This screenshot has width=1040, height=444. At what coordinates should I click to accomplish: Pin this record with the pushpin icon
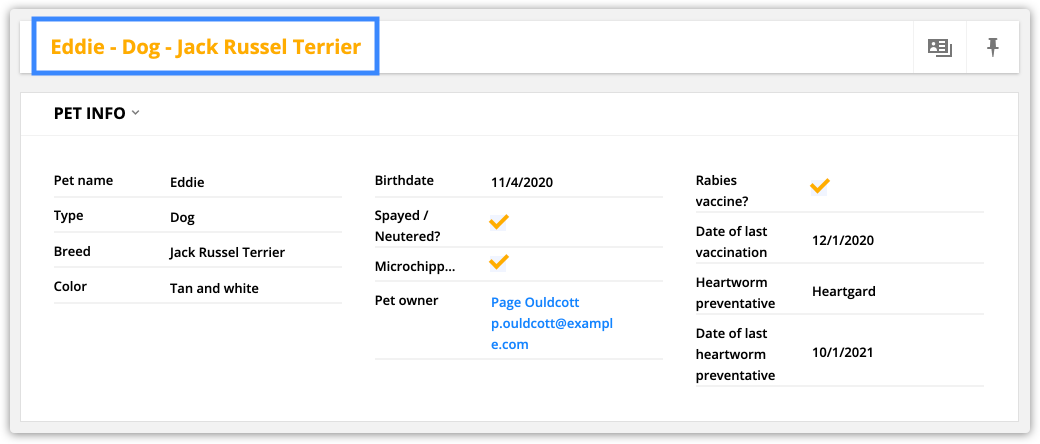pyautogui.click(x=992, y=47)
